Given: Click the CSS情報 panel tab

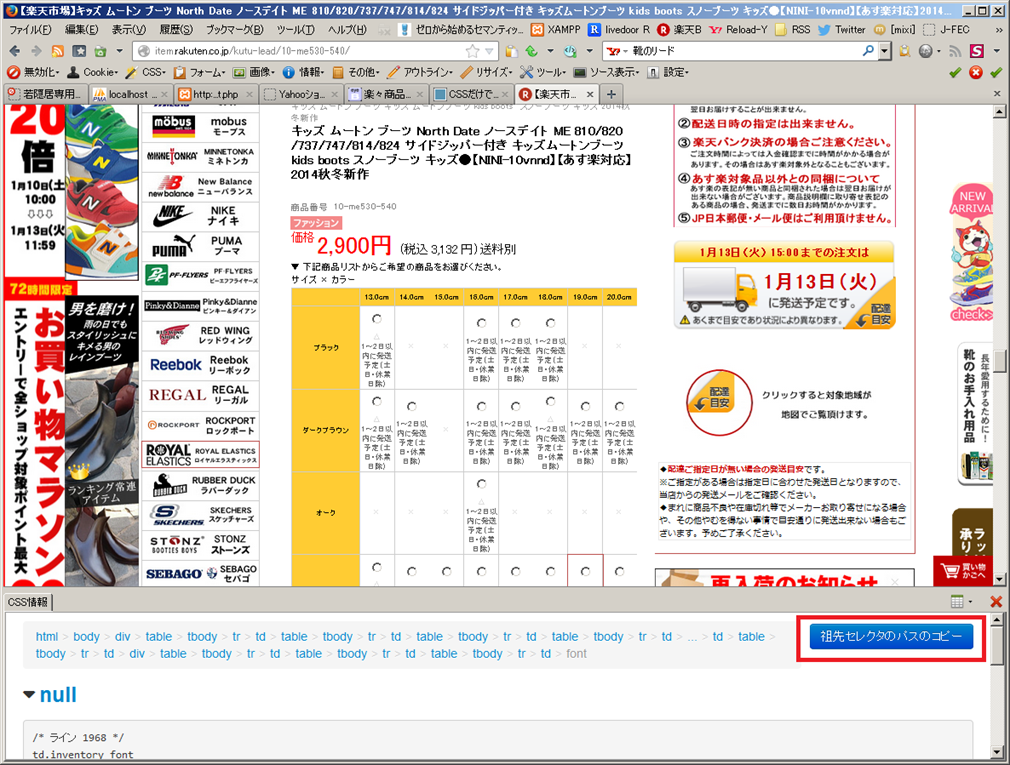Looking at the screenshot, I should tap(28, 602).
